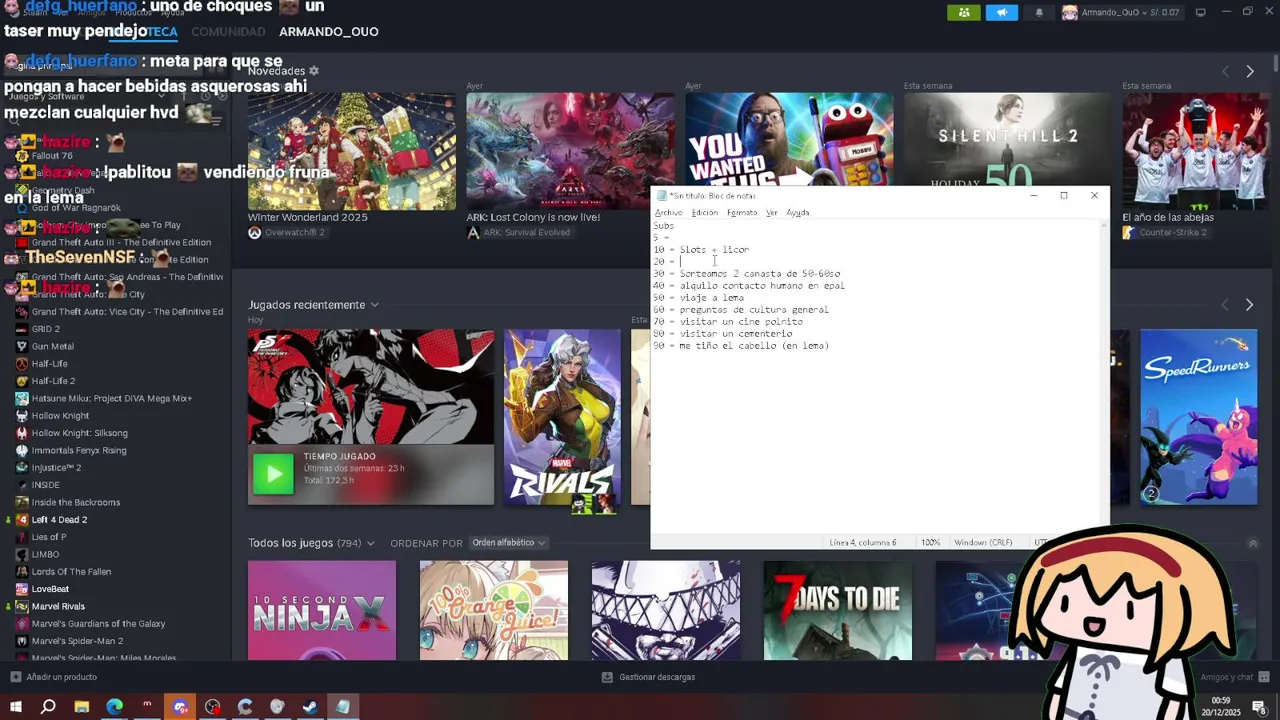Open Windows taskbar search
Viewport: 1280px width, 720px height.
point(48,707)
